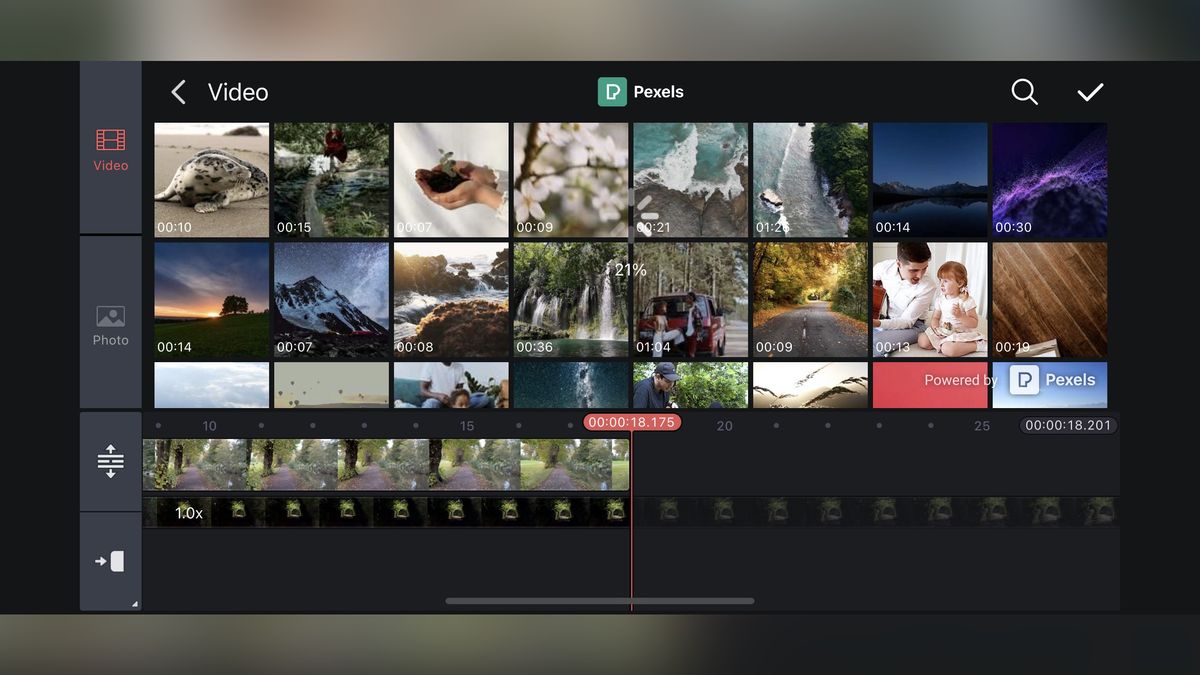1200x675 pixels.
Task: Click the clip extract icon in lower sidebar
Action: click(110, 561)
